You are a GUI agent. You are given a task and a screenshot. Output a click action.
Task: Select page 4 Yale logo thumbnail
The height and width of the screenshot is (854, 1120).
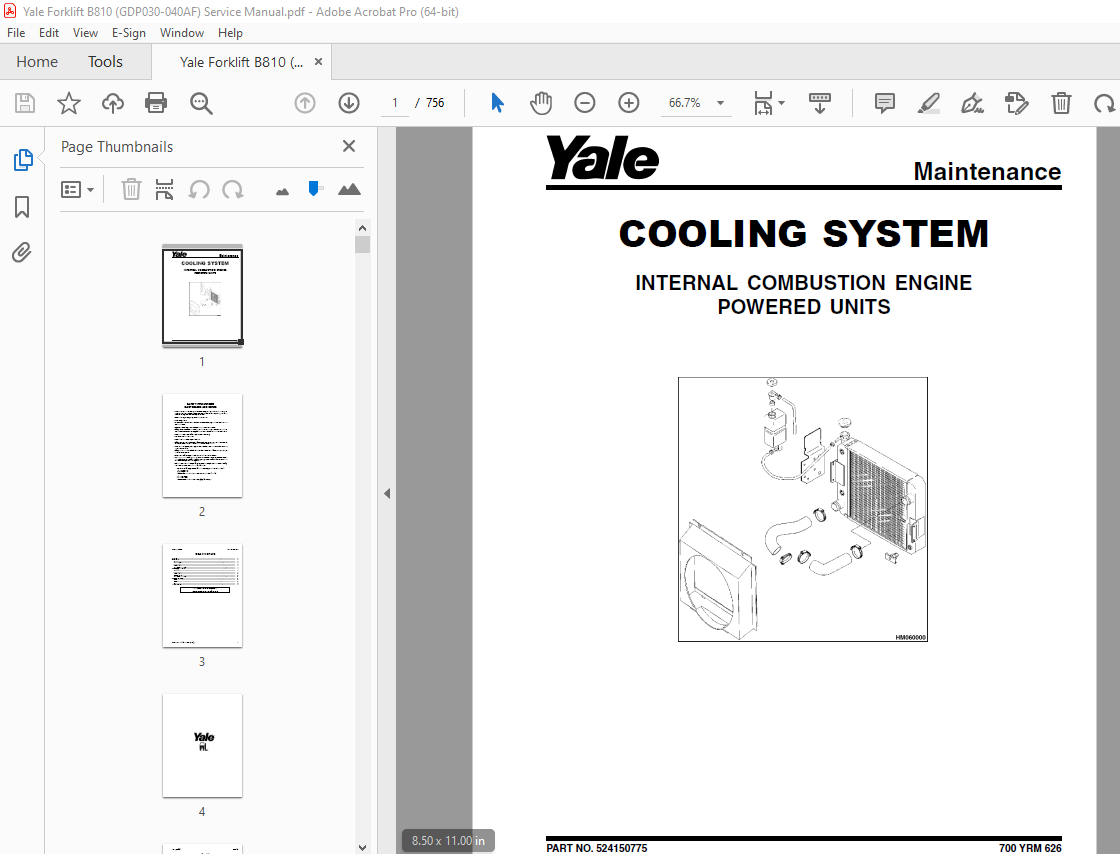(202, 745)
